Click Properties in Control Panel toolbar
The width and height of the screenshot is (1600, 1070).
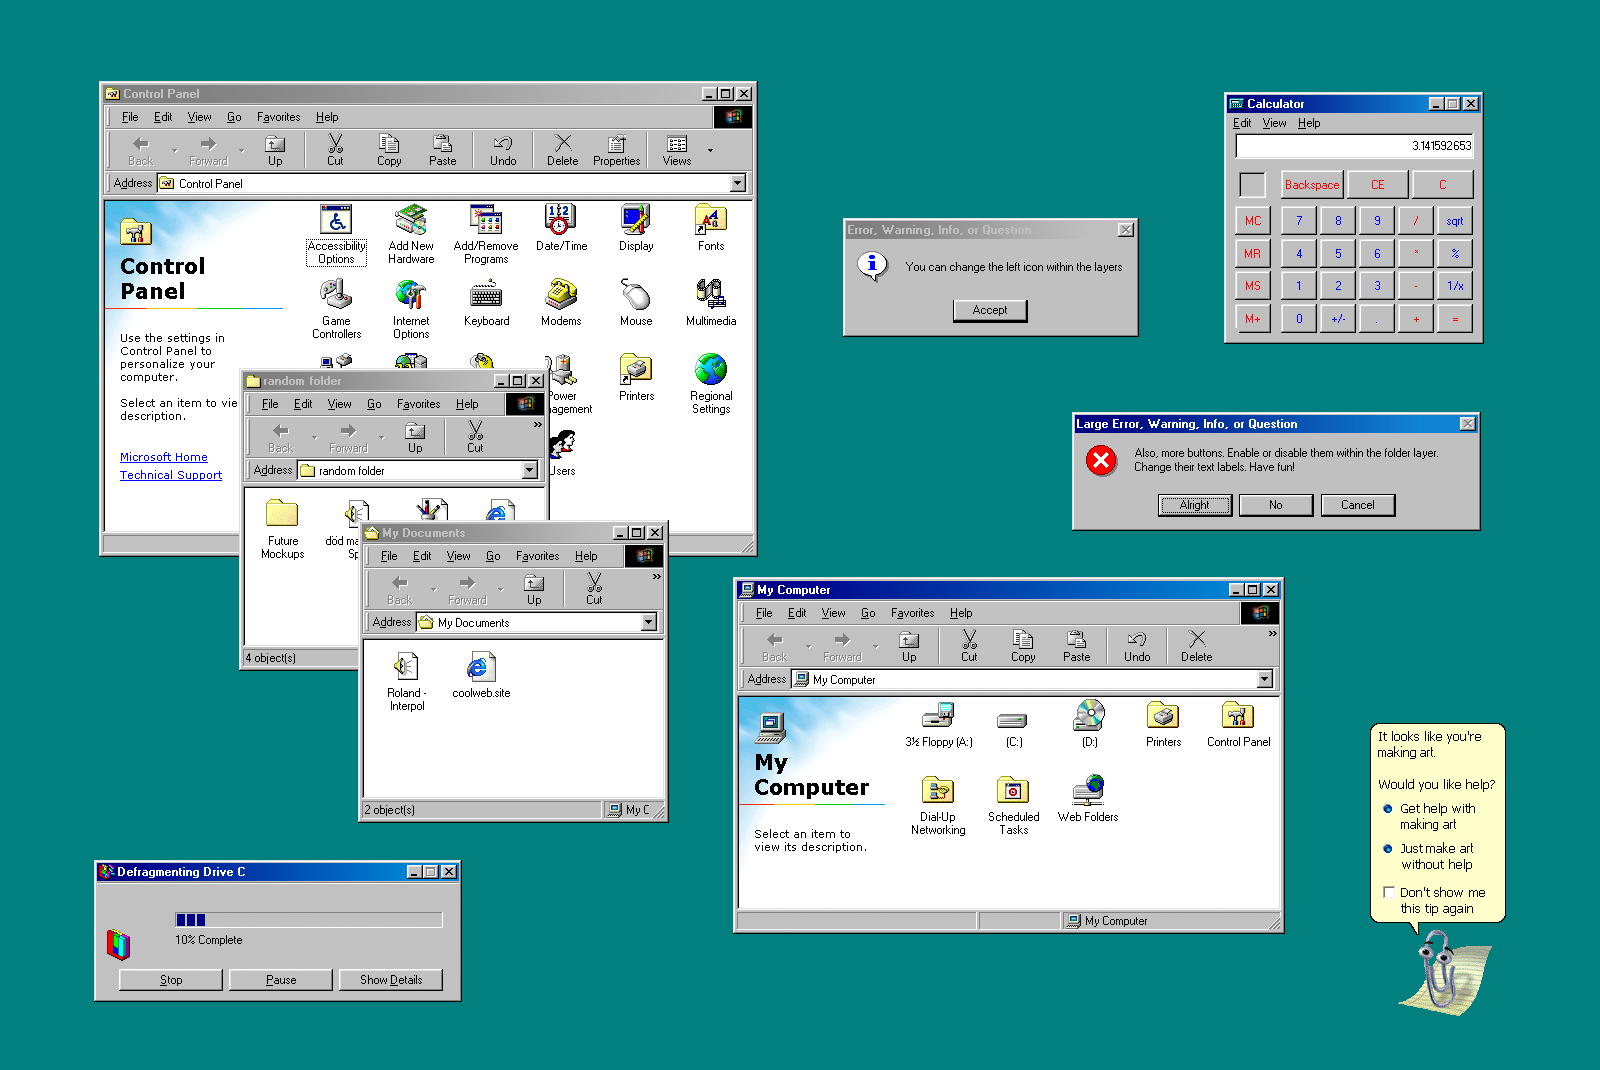pyautogui.click(x=616, y=150)
